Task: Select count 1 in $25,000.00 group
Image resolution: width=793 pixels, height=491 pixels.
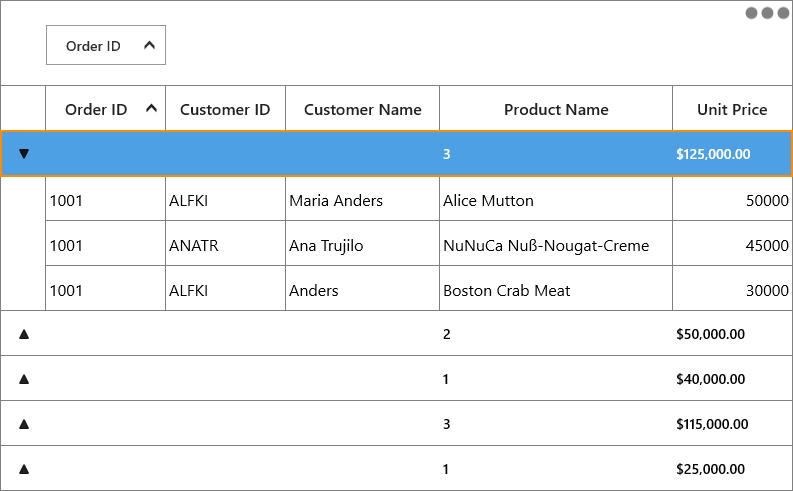Action: coord(446,469)
